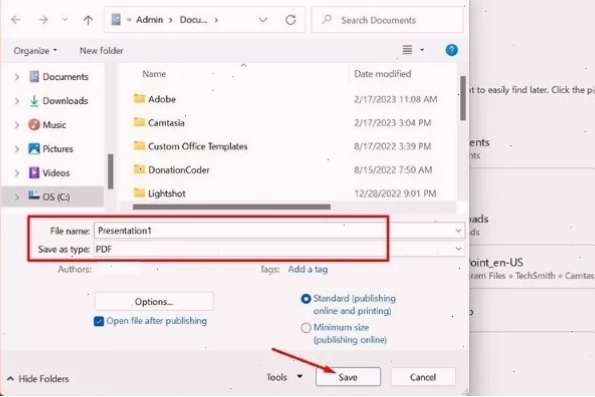Select Documents in navigation pane
This screenshot has height=397, width=595.
click(x=59, y=77)
